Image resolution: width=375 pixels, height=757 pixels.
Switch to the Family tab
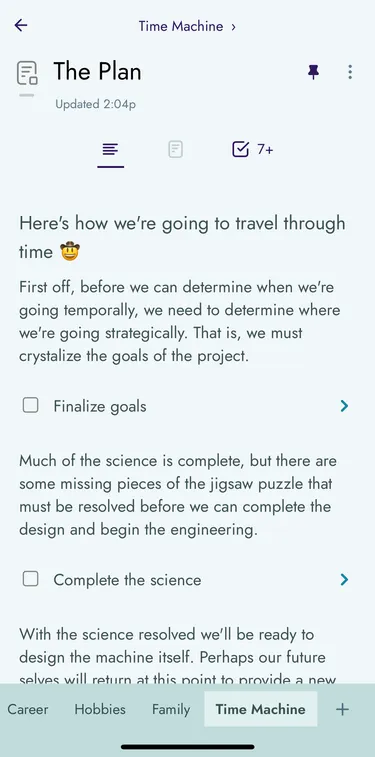171,709
